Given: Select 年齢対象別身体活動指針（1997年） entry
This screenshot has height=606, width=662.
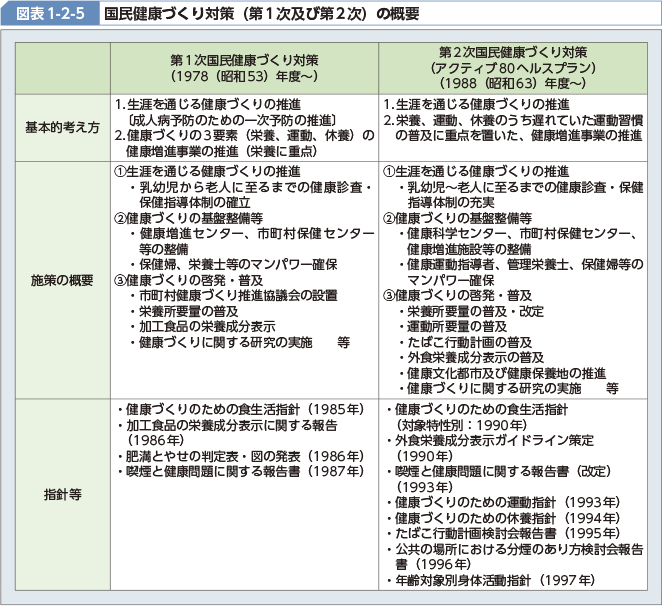Looking at the screenshot, I should pyautogui.click(x=490, y=579).
